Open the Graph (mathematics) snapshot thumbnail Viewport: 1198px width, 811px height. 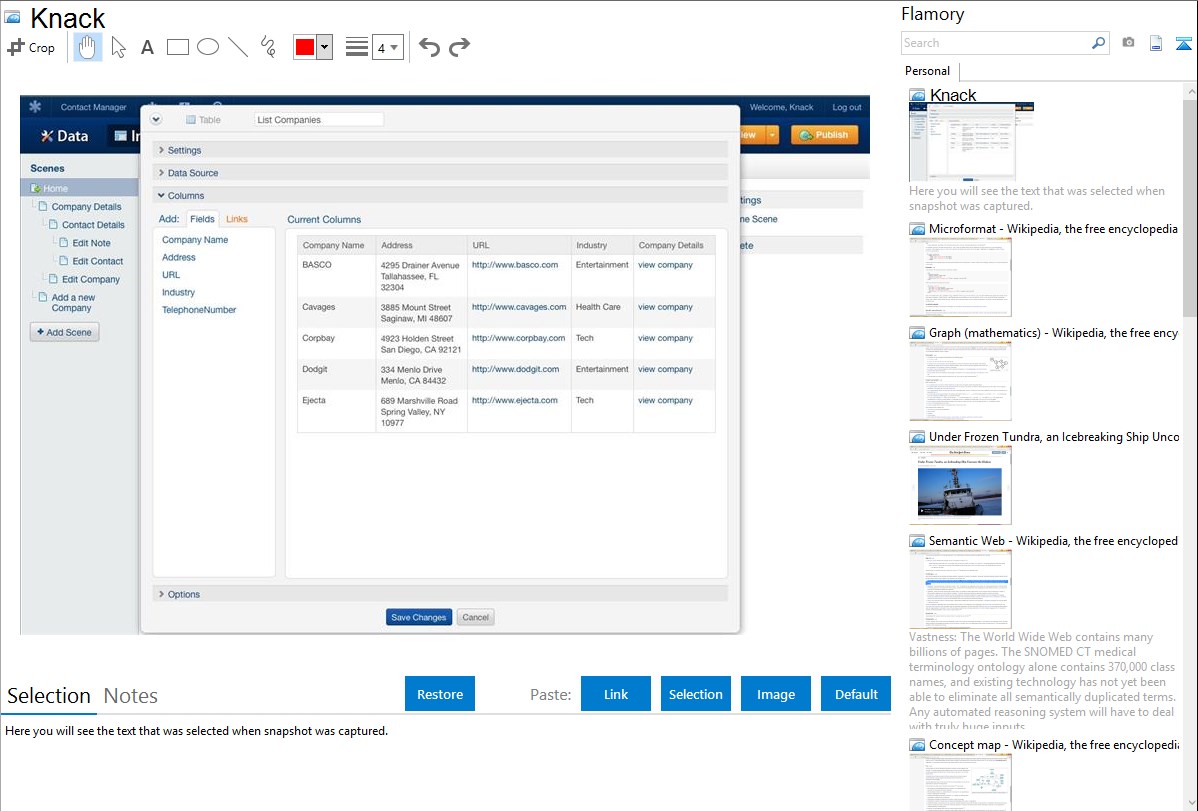tap(960, 381)
